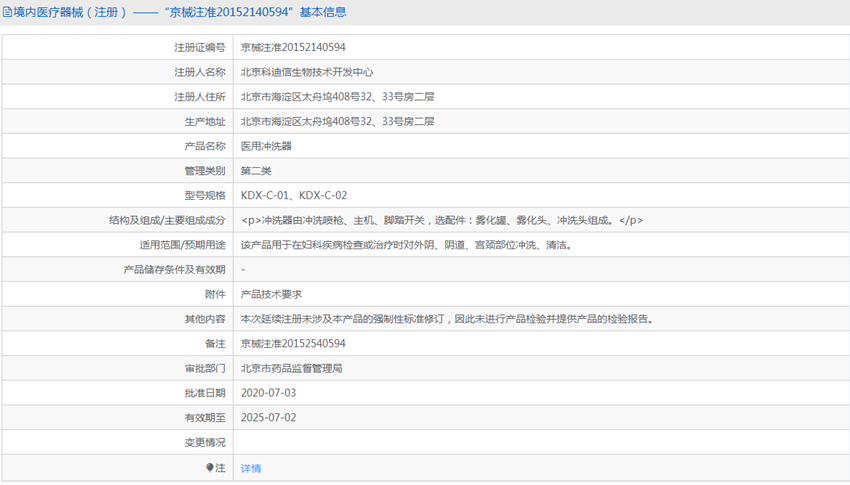
Task: Click the empty 变更情况 value cell
Action: click(540, 442)
